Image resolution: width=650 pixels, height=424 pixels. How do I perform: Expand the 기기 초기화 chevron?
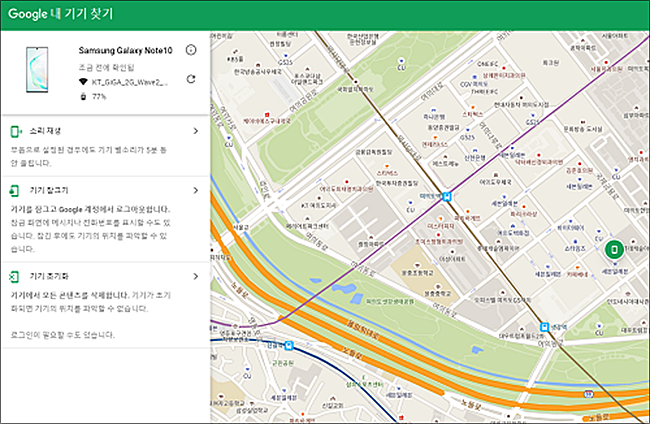(x=196, y=276)
